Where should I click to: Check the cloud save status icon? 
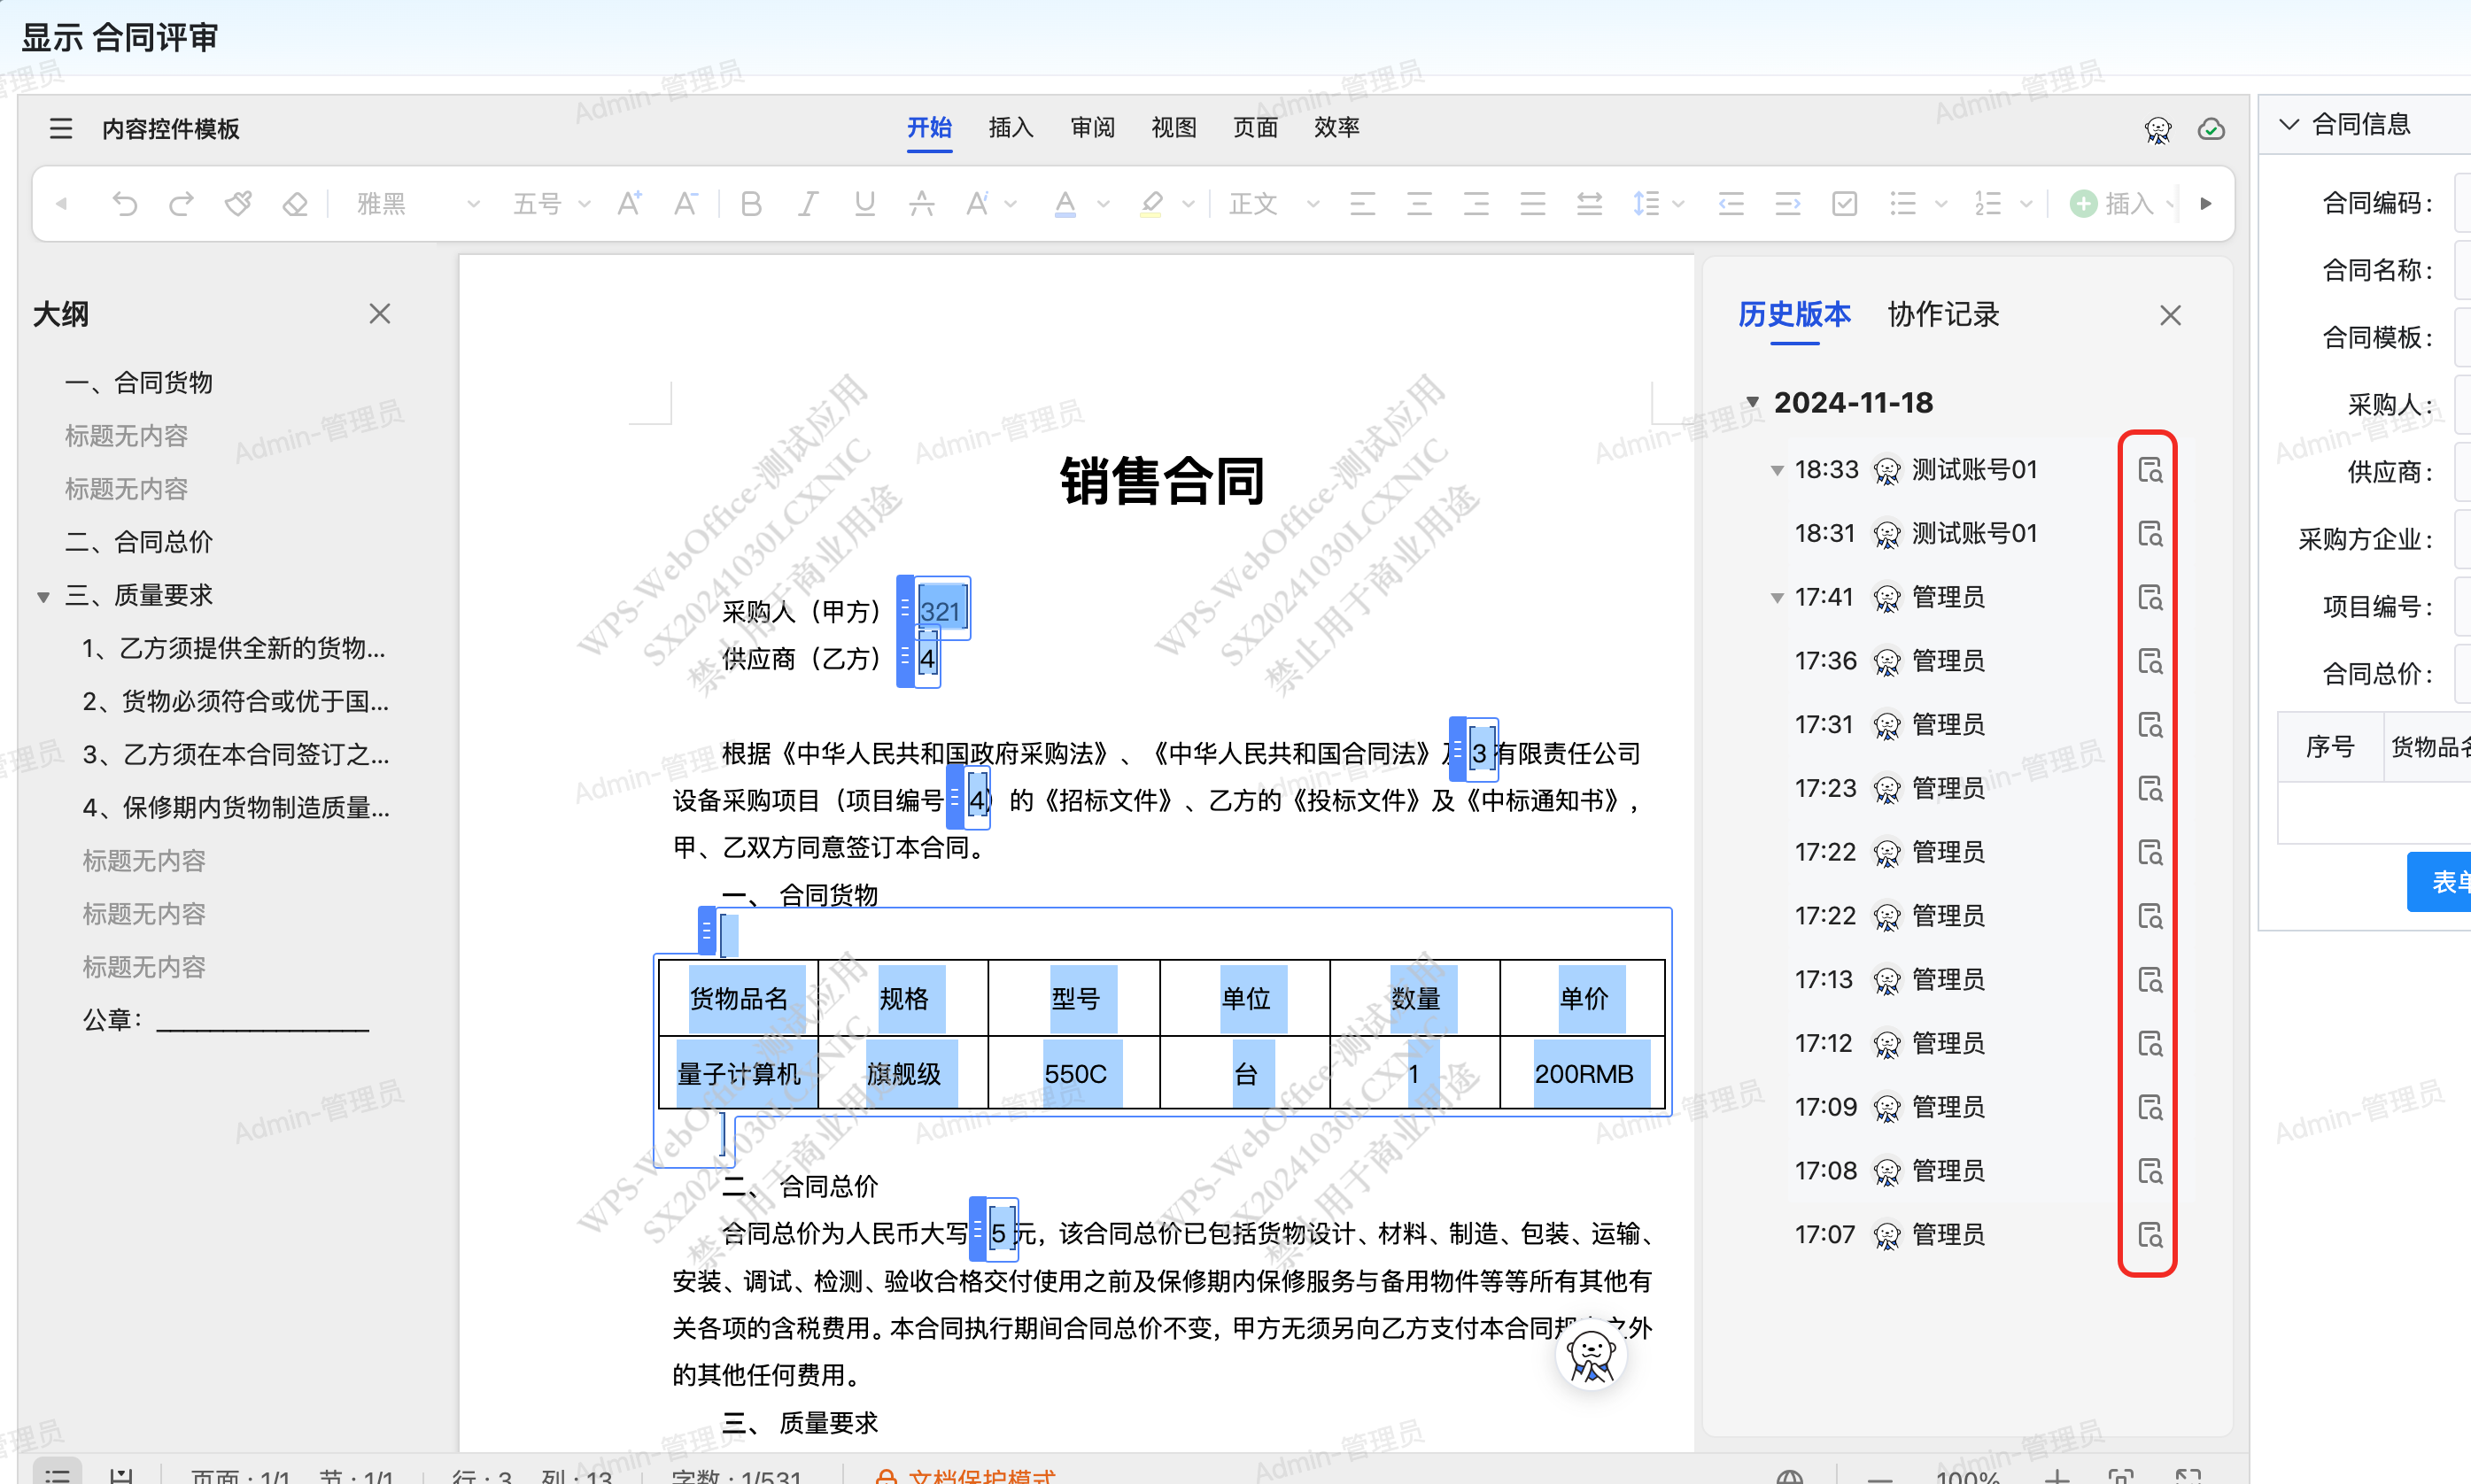click(2211, 129)
